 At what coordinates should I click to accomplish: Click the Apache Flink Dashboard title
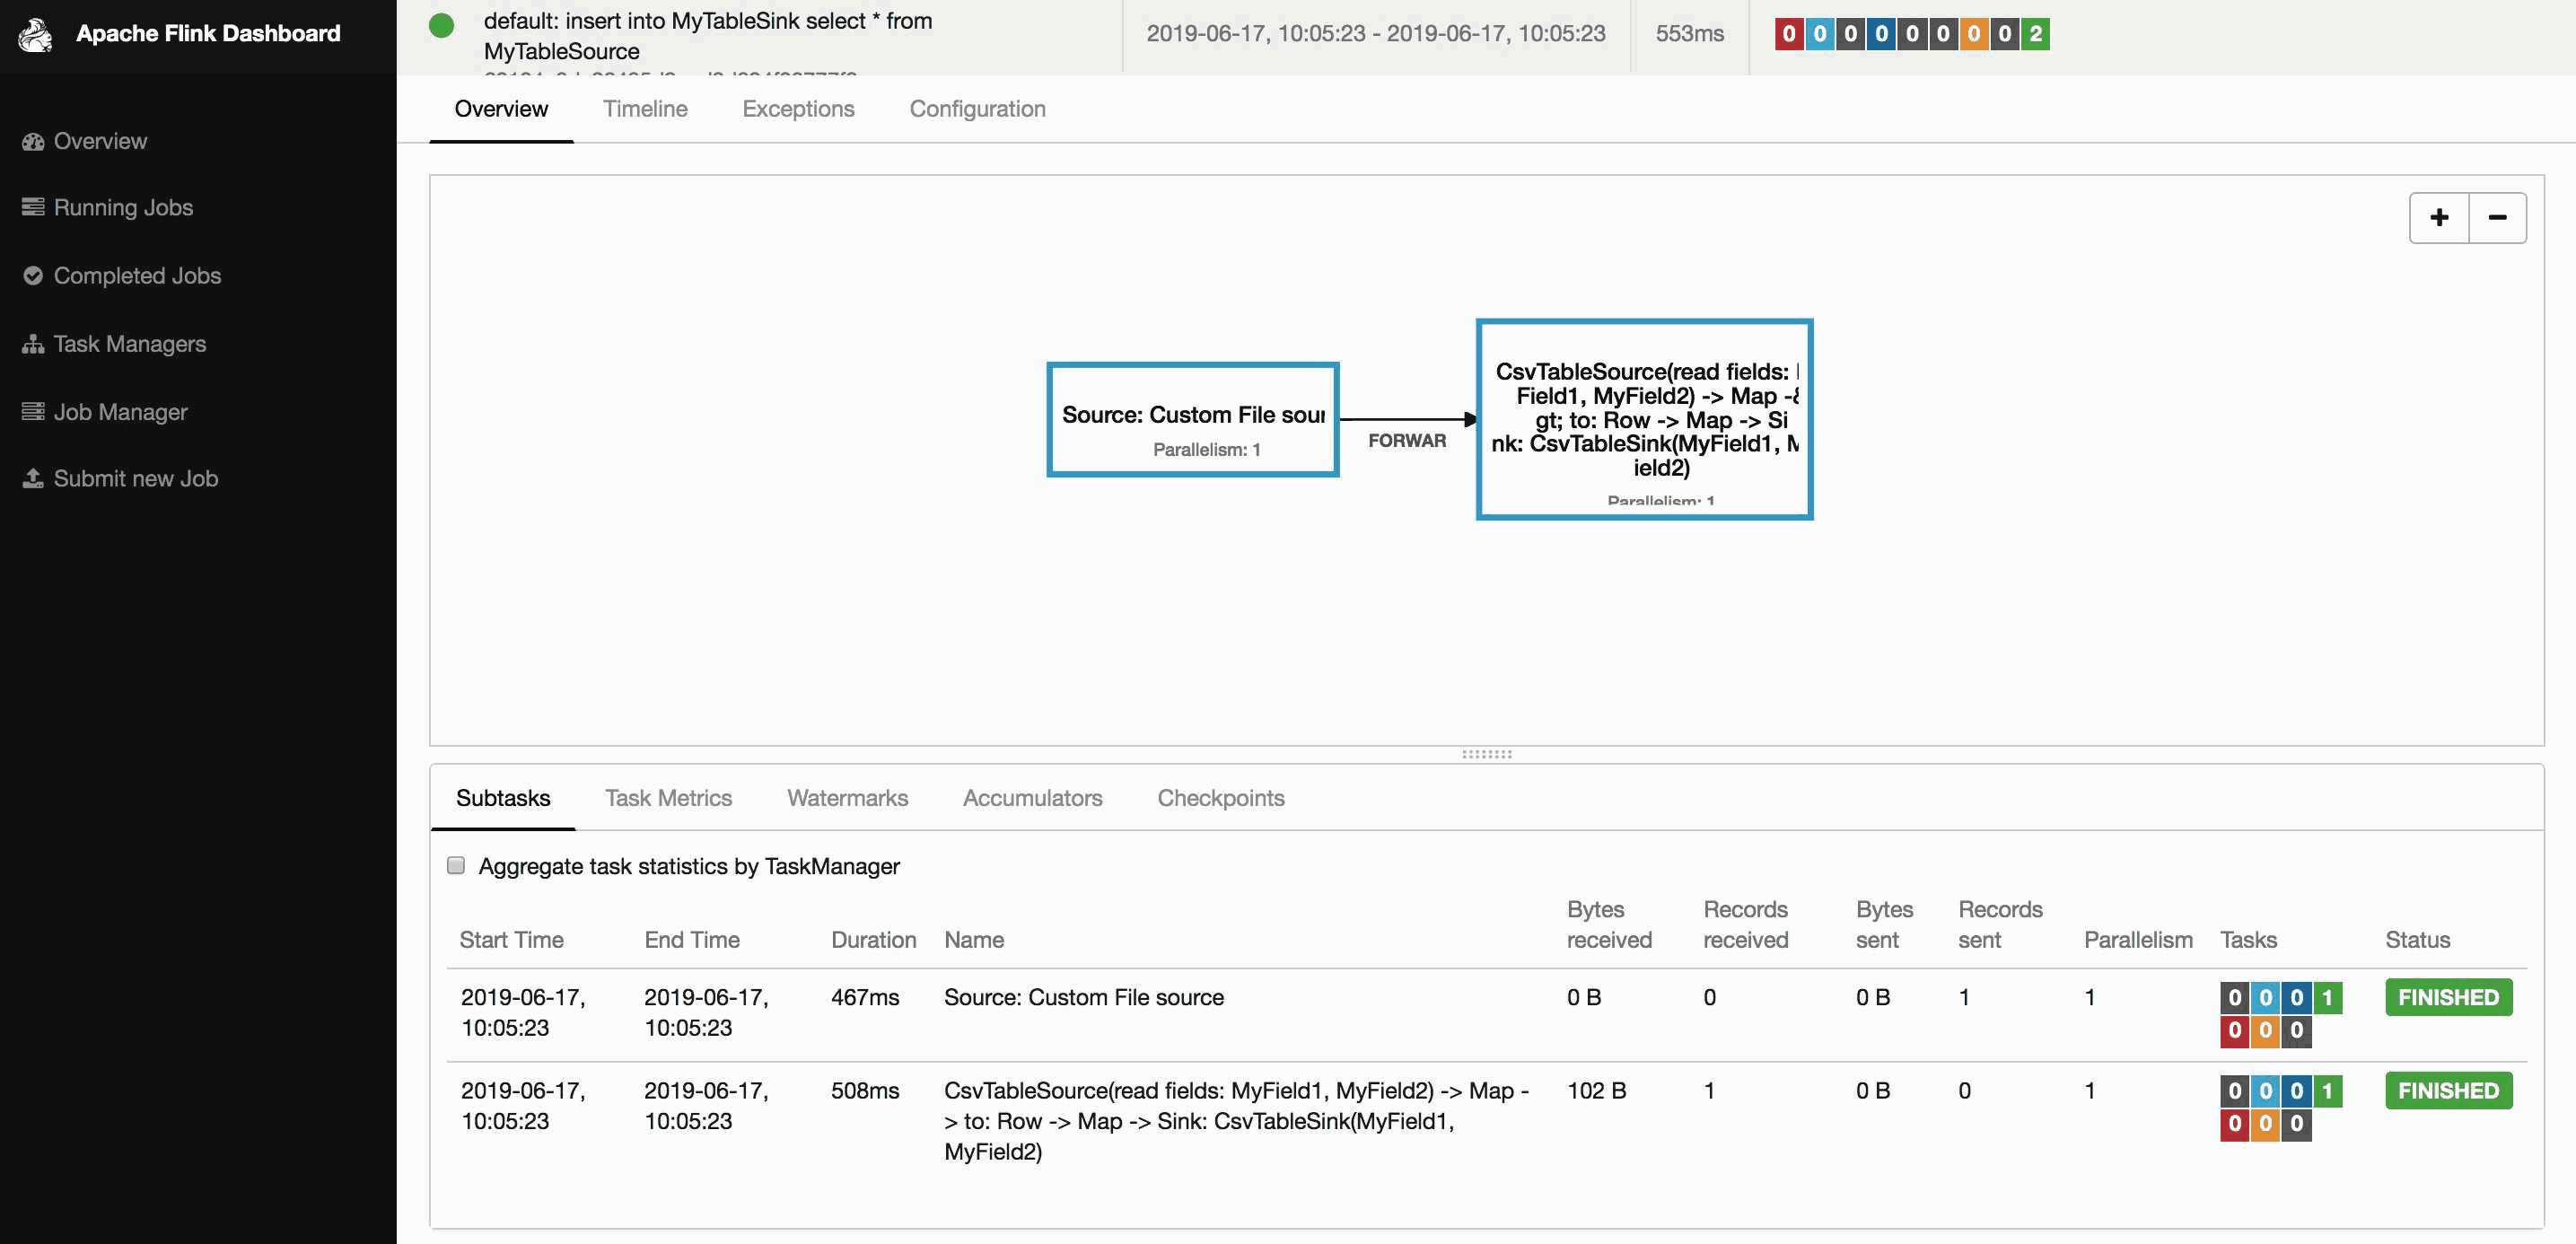tap(208, 34)
